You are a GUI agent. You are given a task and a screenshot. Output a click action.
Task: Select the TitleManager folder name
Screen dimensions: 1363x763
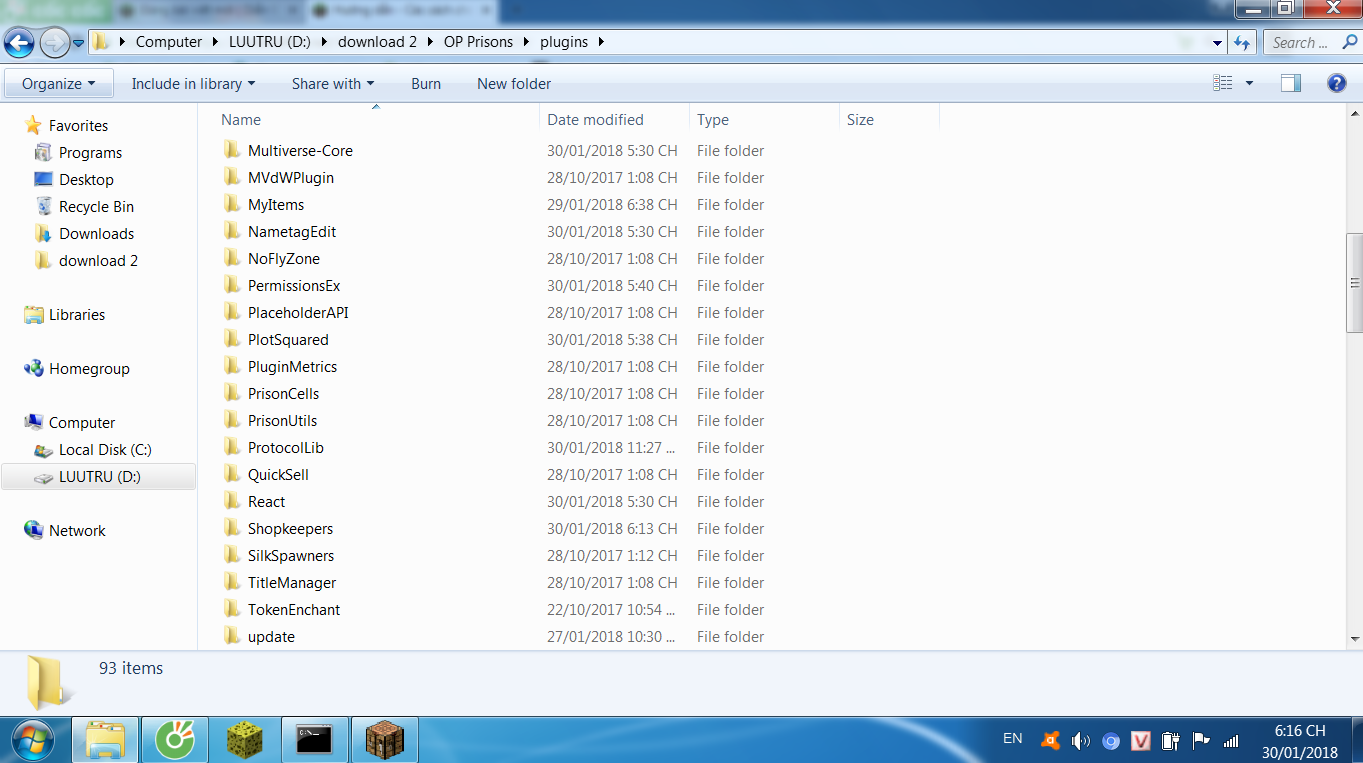(x=292, y=583)
